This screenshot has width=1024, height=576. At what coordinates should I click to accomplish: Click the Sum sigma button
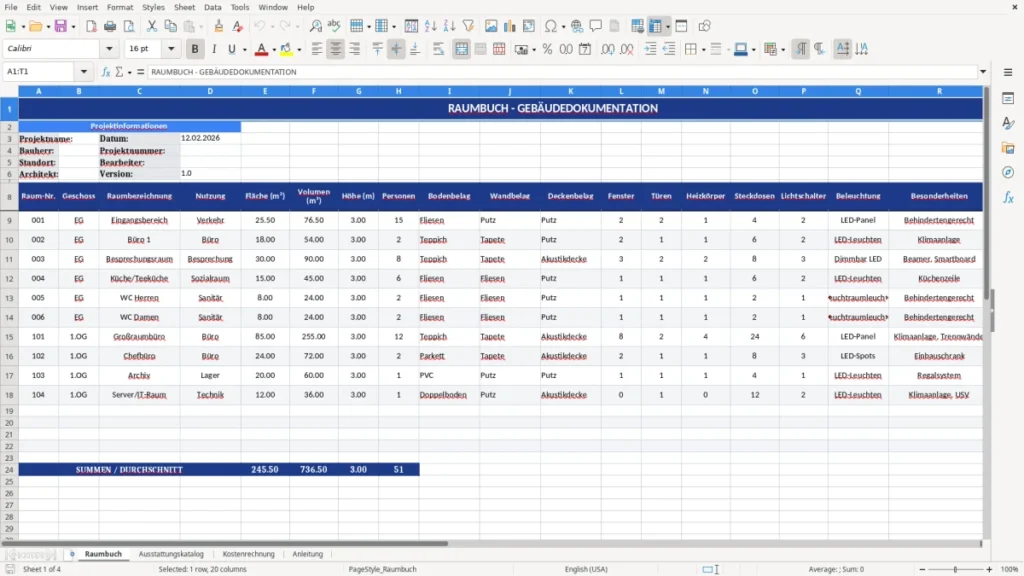click(119, 72)
